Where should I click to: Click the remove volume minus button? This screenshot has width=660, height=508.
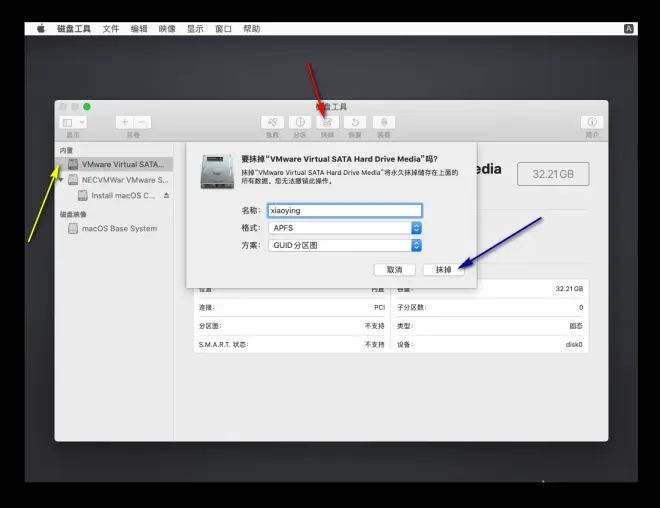coord(142,122)
